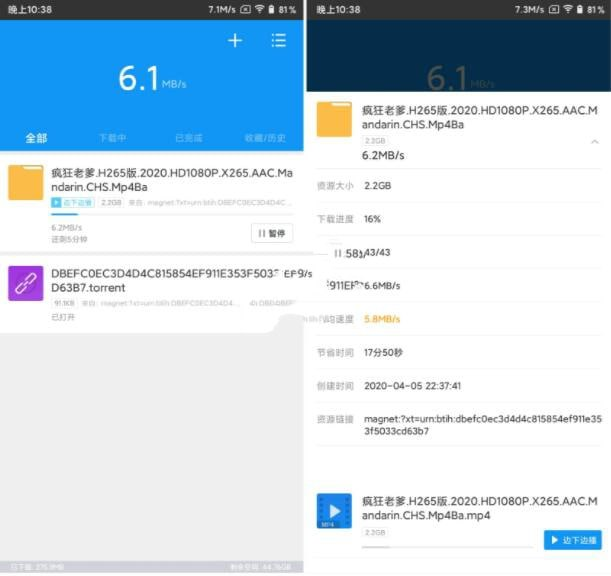This screenshot has height=576, width=611.
Task: Tap the folder icon in details panel
Action: 334,119
